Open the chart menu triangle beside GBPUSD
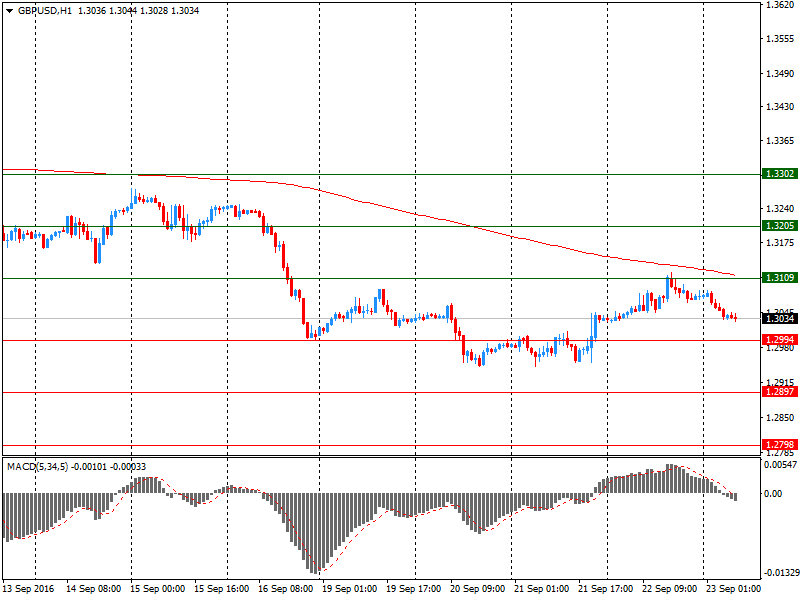The width and height of the screenshot is (800, 600). coord(9,11)
